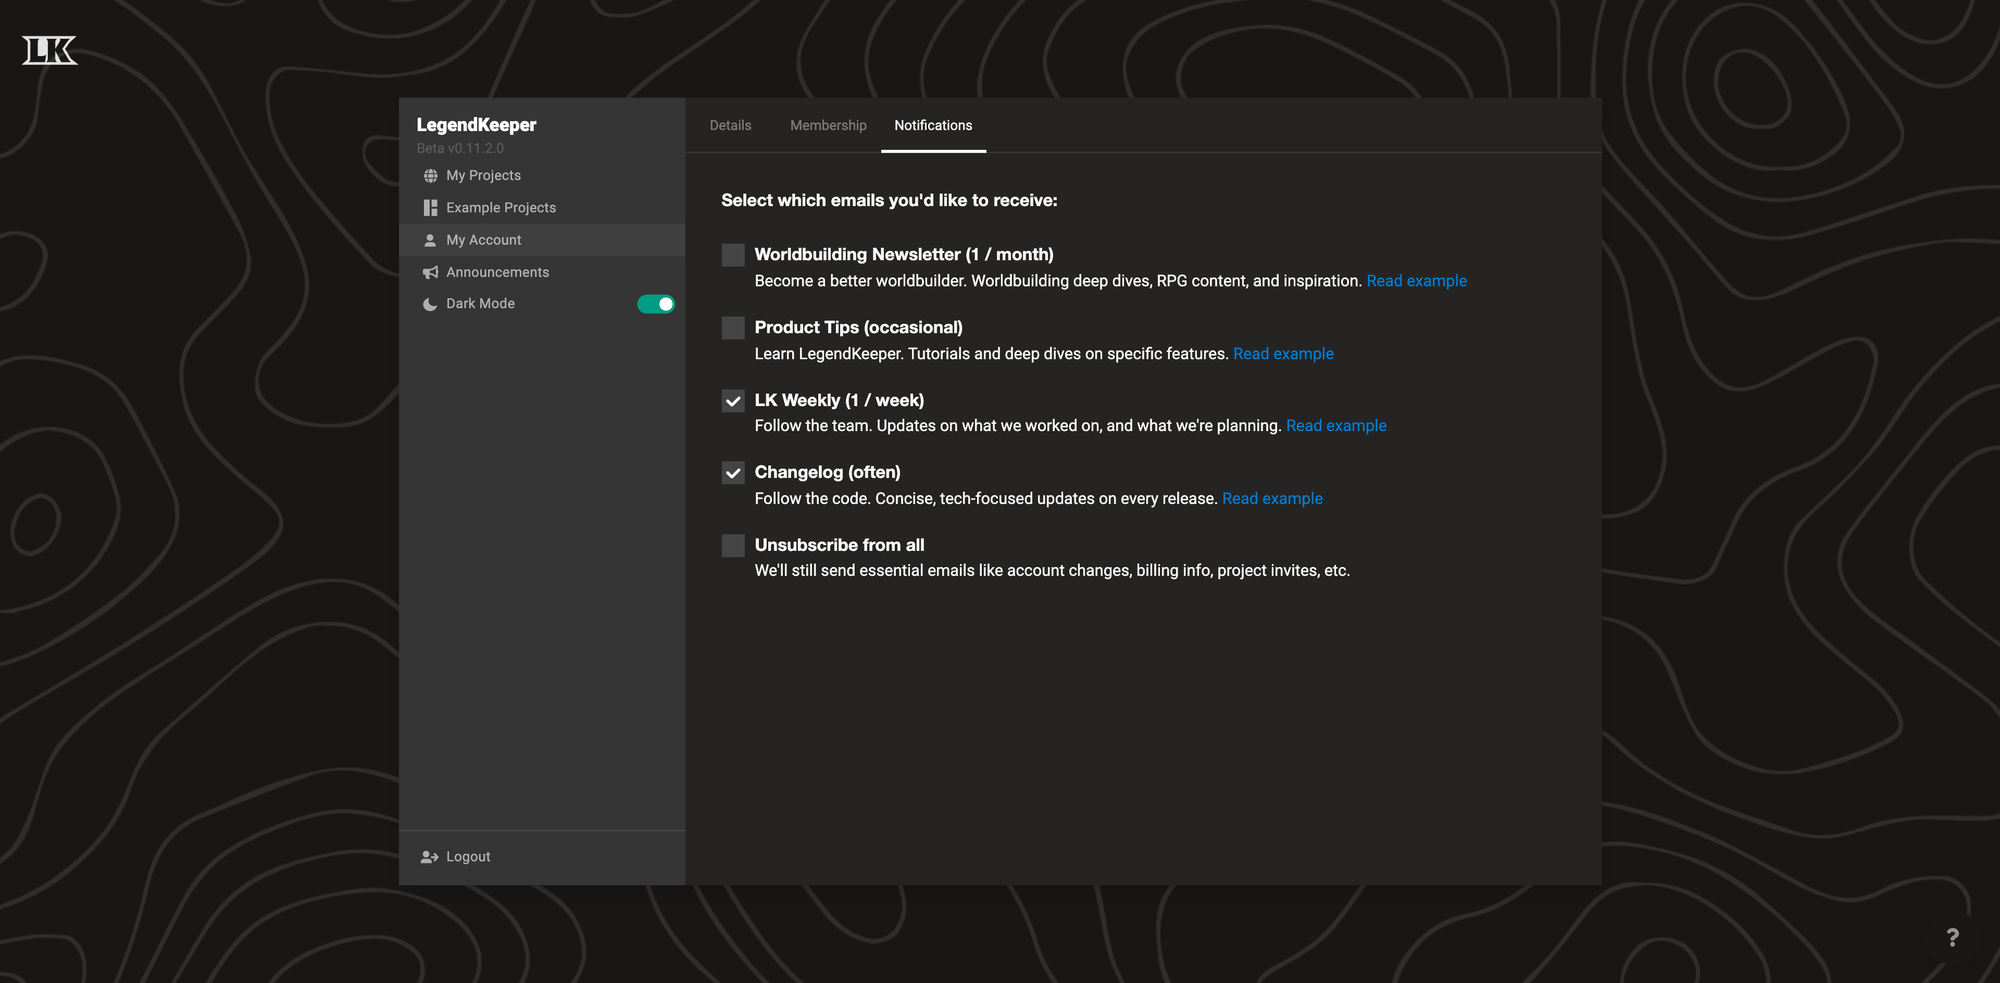Click the Example Projects layout icon
This screenshot has height=983, width=2000.
click(x=430, y=208)
